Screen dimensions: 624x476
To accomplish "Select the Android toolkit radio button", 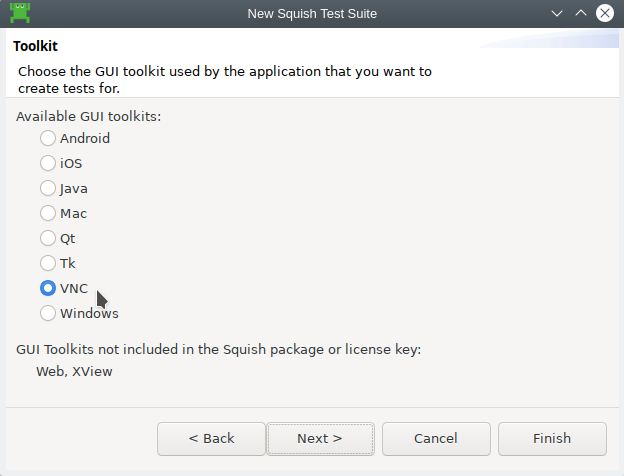I will [48, 138].
